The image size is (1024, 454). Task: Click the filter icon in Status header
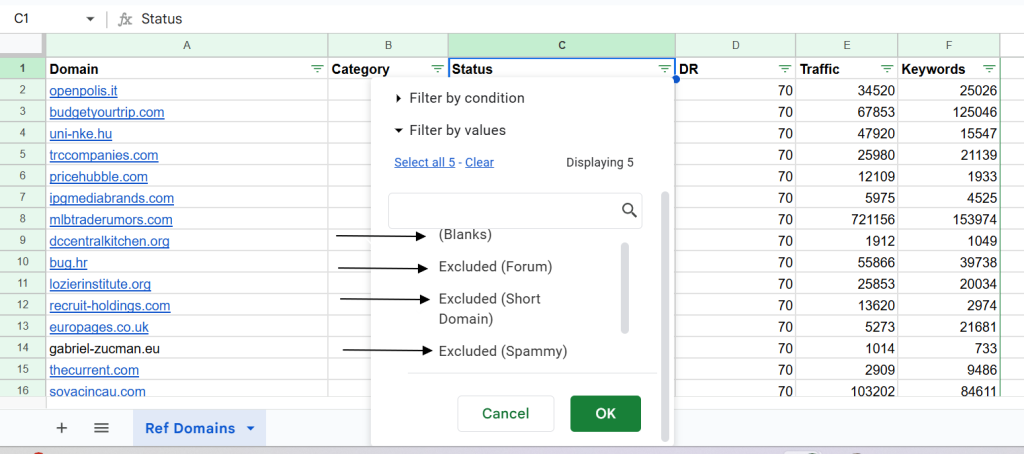[x=664, y=69]
